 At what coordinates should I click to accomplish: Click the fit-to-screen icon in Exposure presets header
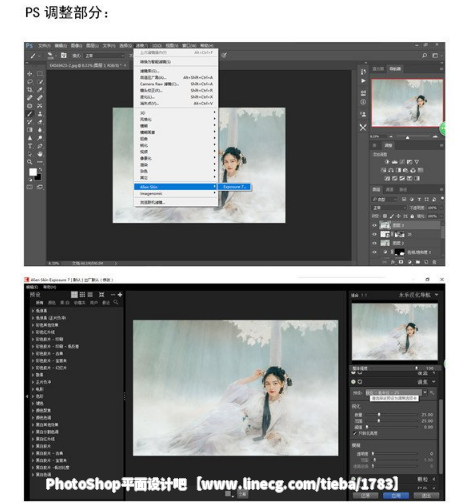(102, 295)
